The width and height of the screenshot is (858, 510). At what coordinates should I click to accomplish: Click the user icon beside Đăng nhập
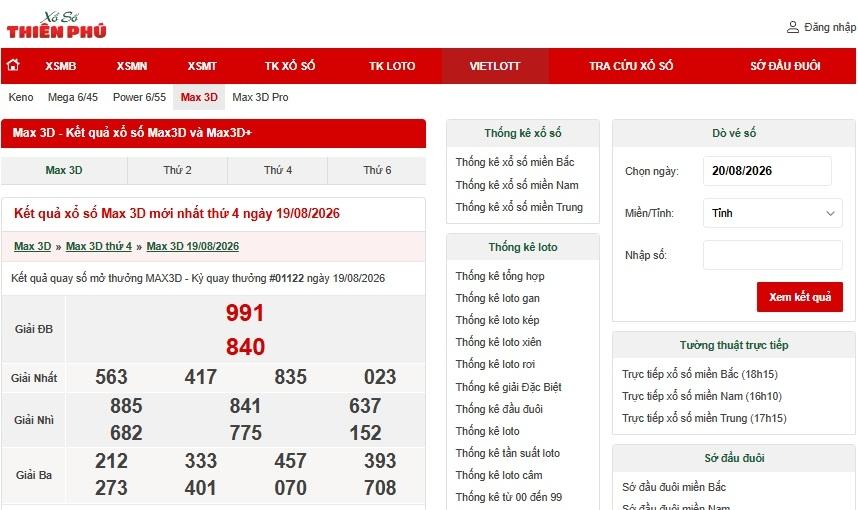(792, 27)
